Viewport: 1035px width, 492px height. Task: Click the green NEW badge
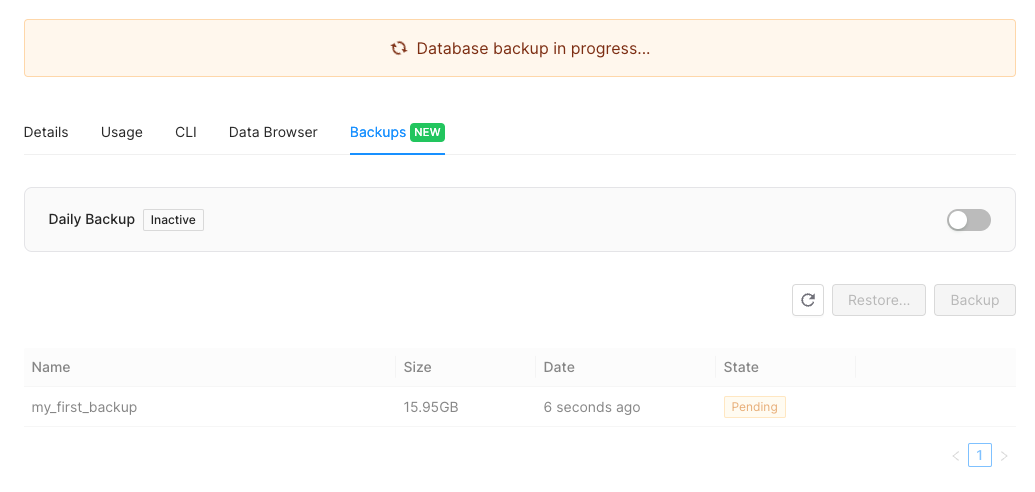(428, 132)
